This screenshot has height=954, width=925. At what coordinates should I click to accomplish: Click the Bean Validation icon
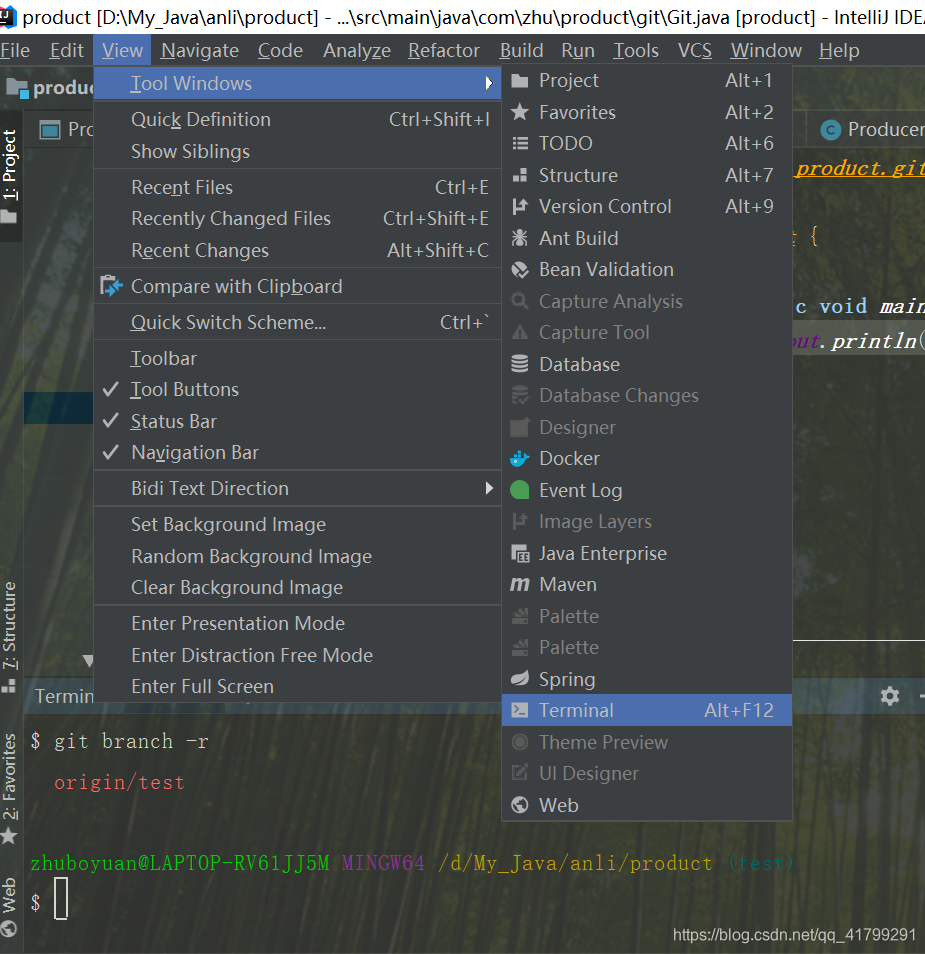point(520,270)
